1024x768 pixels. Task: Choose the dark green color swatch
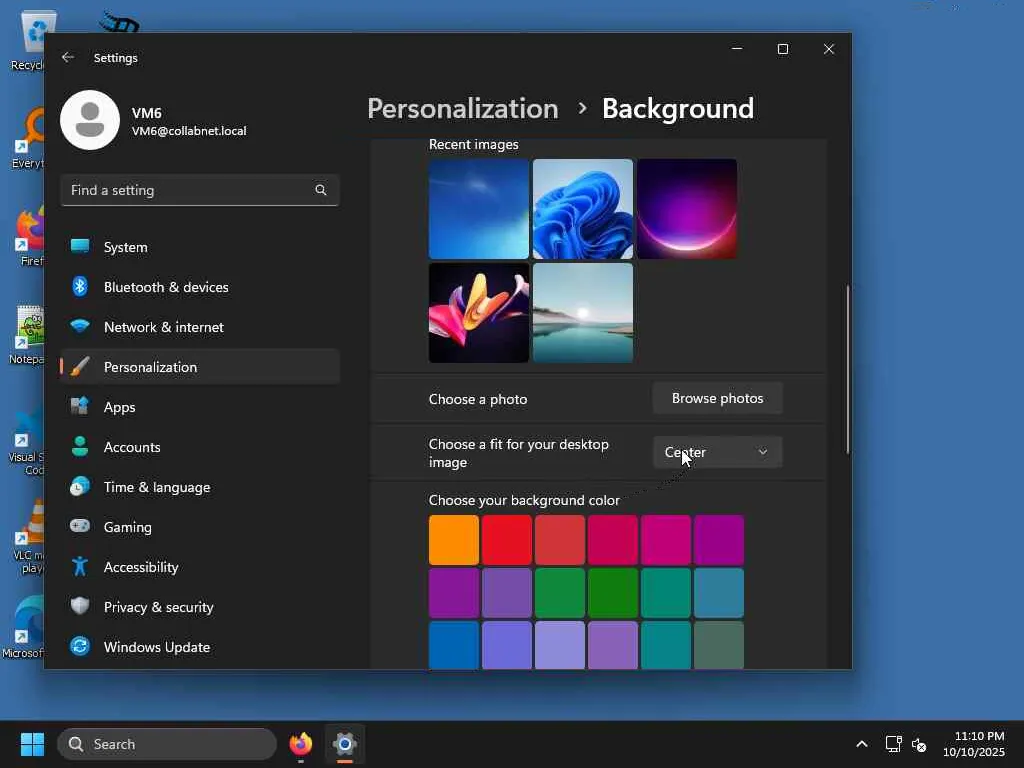tap(613, 593)
